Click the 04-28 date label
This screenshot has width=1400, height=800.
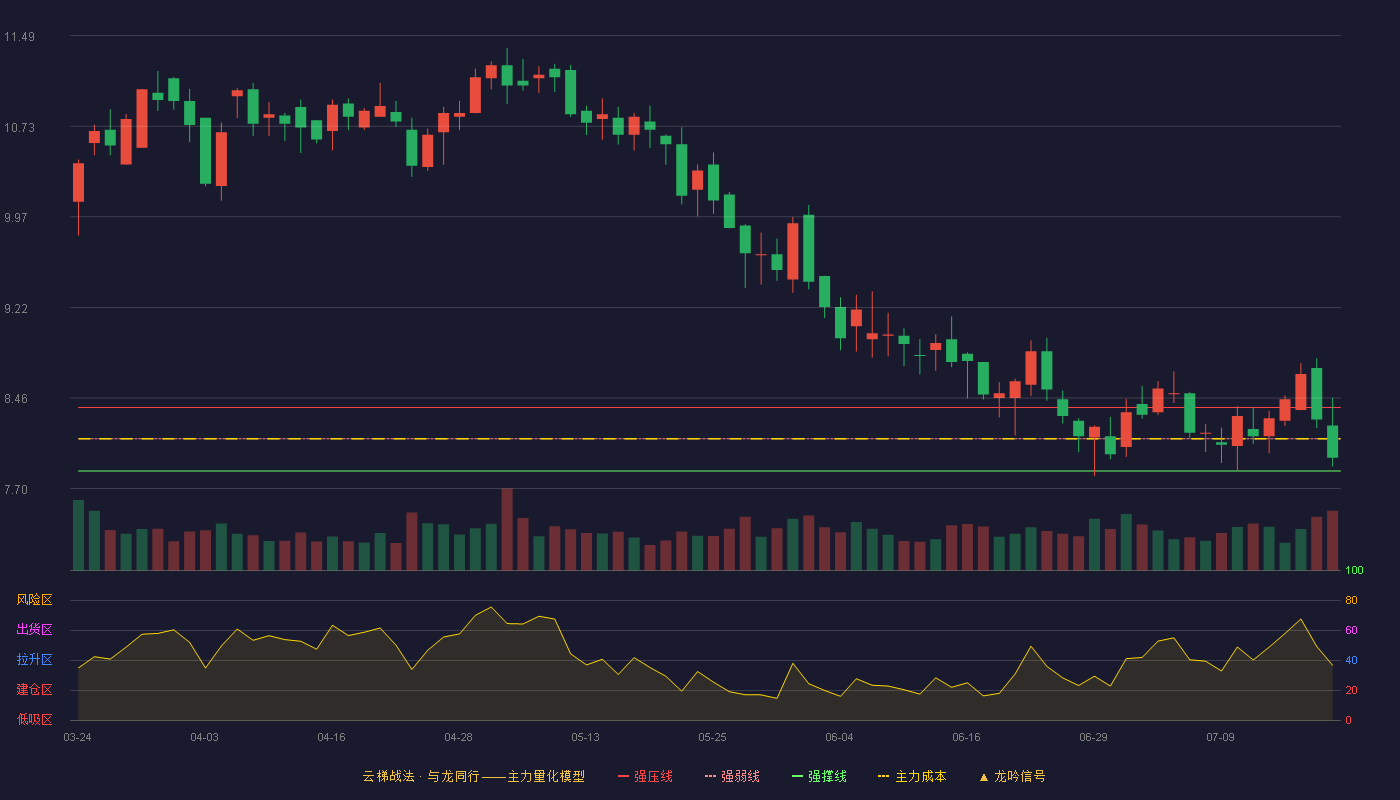coord(458,737)
